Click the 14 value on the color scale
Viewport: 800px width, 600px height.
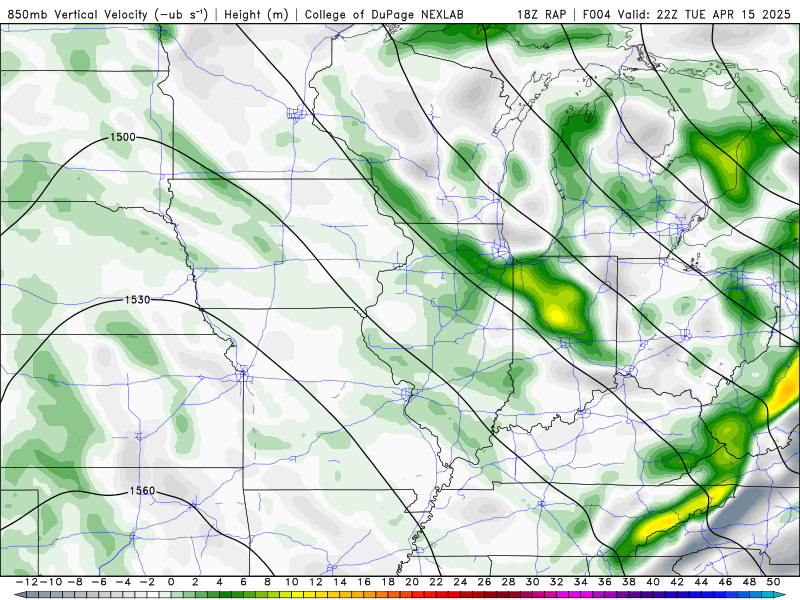[x=340, y=582]
